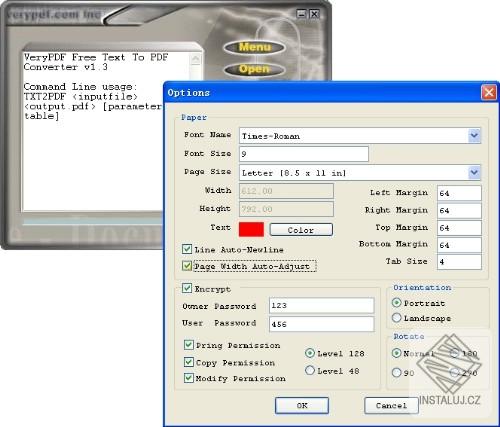The image size is (500, 427).
Task: Select 90 degree rotation
Action: pyautogui.click(x=396, y=372)
